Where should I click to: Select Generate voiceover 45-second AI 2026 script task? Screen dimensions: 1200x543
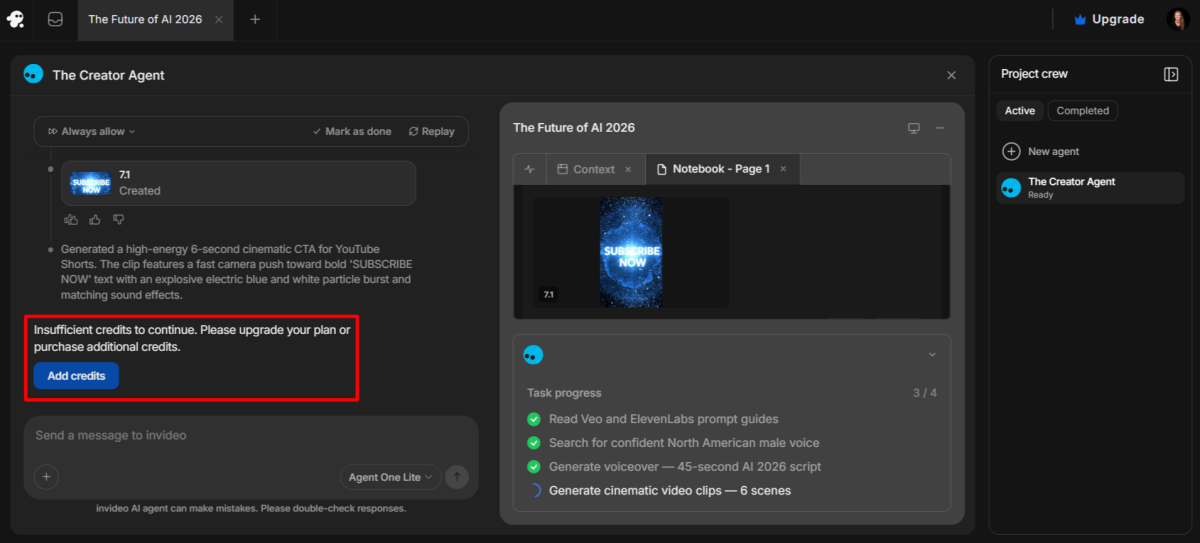685,467
